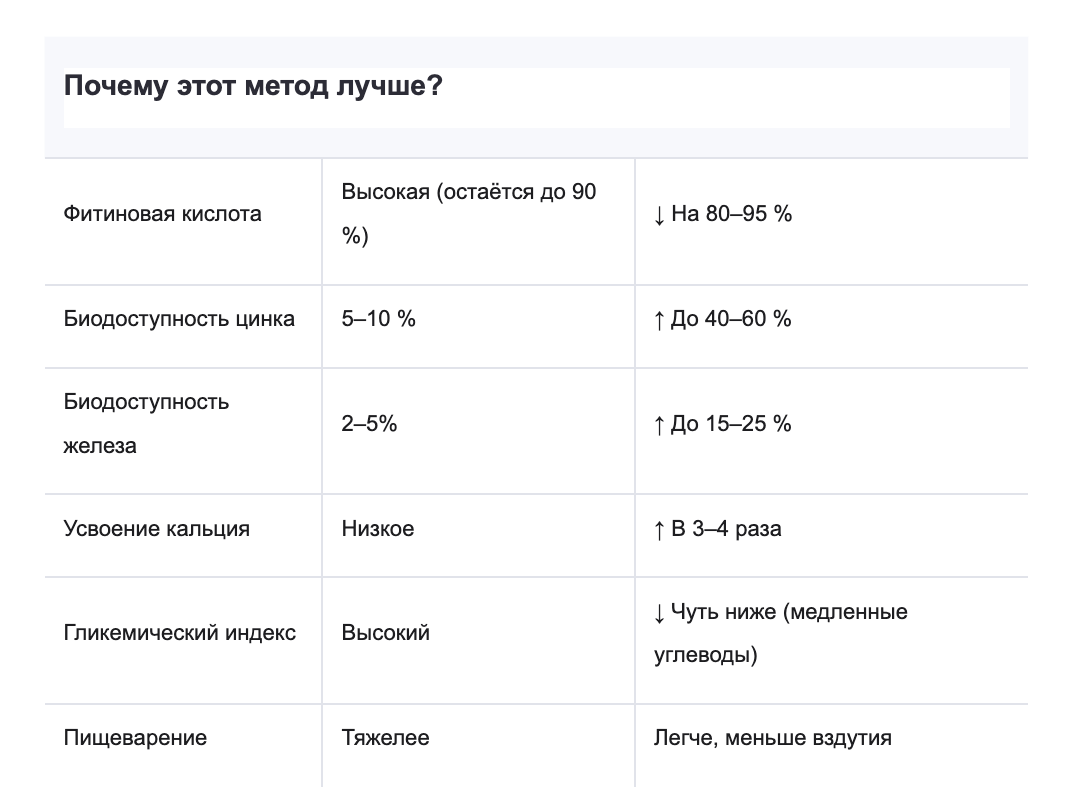1082x806 pixels.
Task: Select the 'Пищеварение' row label
Action: pyautogui.click(x=135, y=738)
